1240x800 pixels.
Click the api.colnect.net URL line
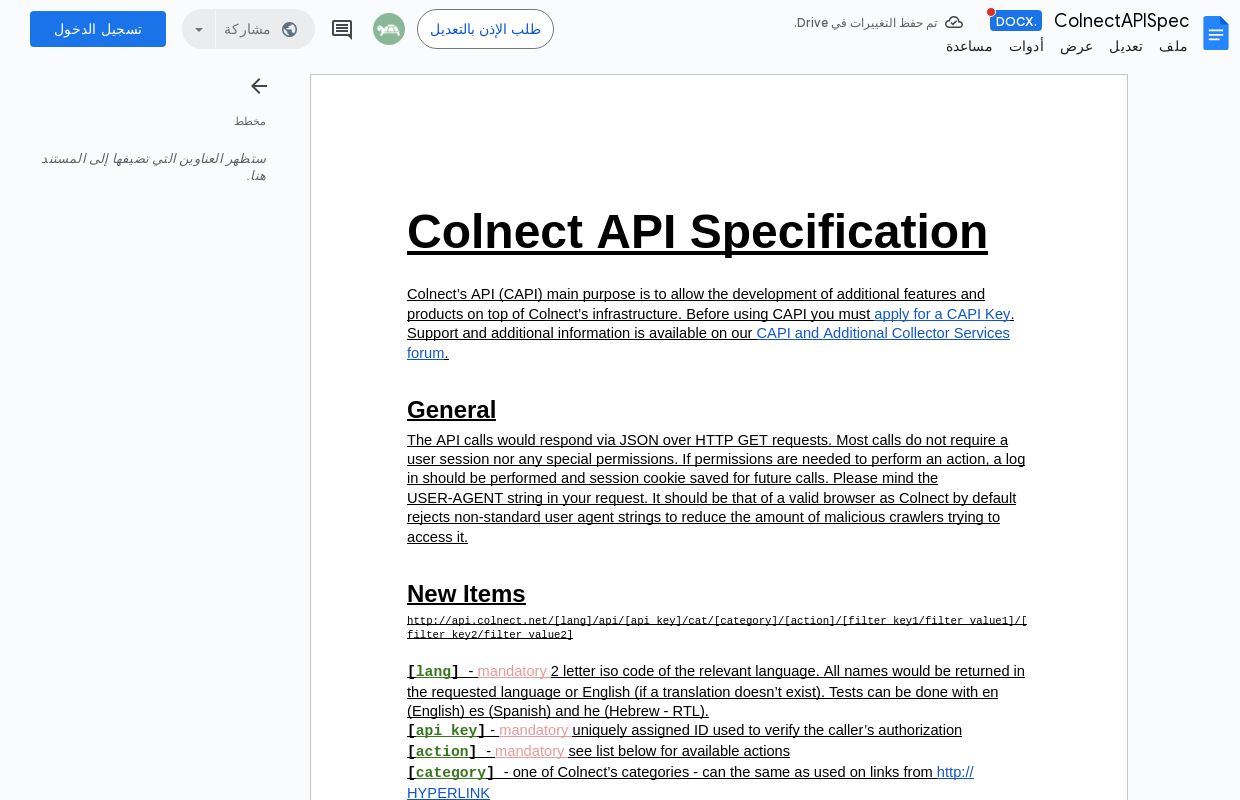pos(717,628)
